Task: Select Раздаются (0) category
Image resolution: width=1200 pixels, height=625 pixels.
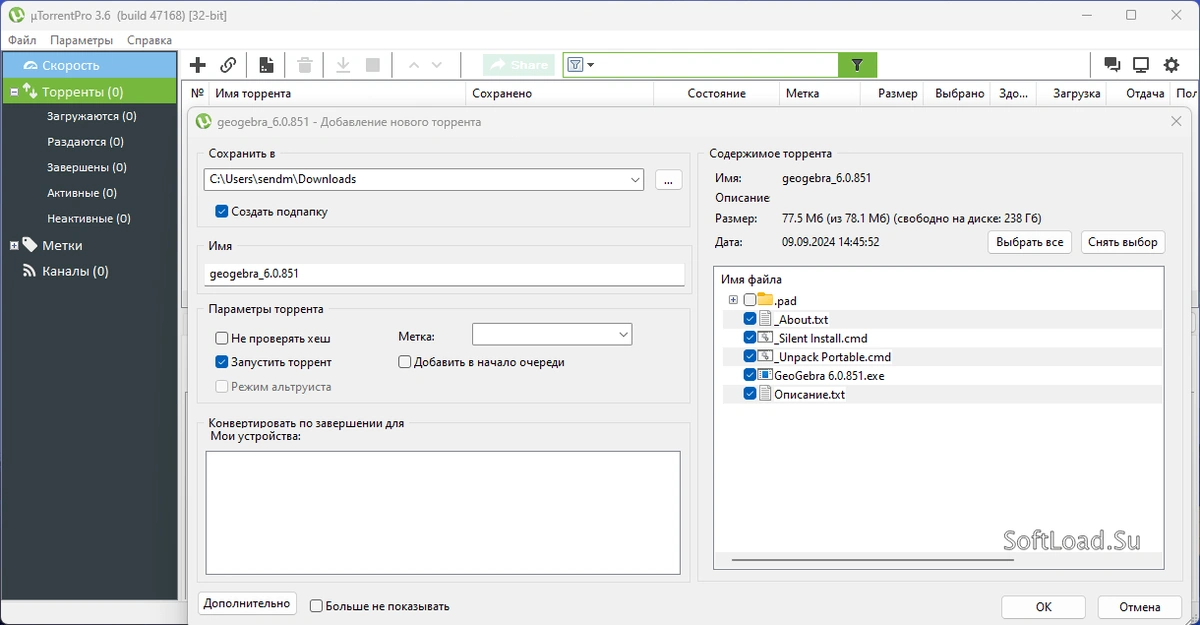Action: pos(85,142)
